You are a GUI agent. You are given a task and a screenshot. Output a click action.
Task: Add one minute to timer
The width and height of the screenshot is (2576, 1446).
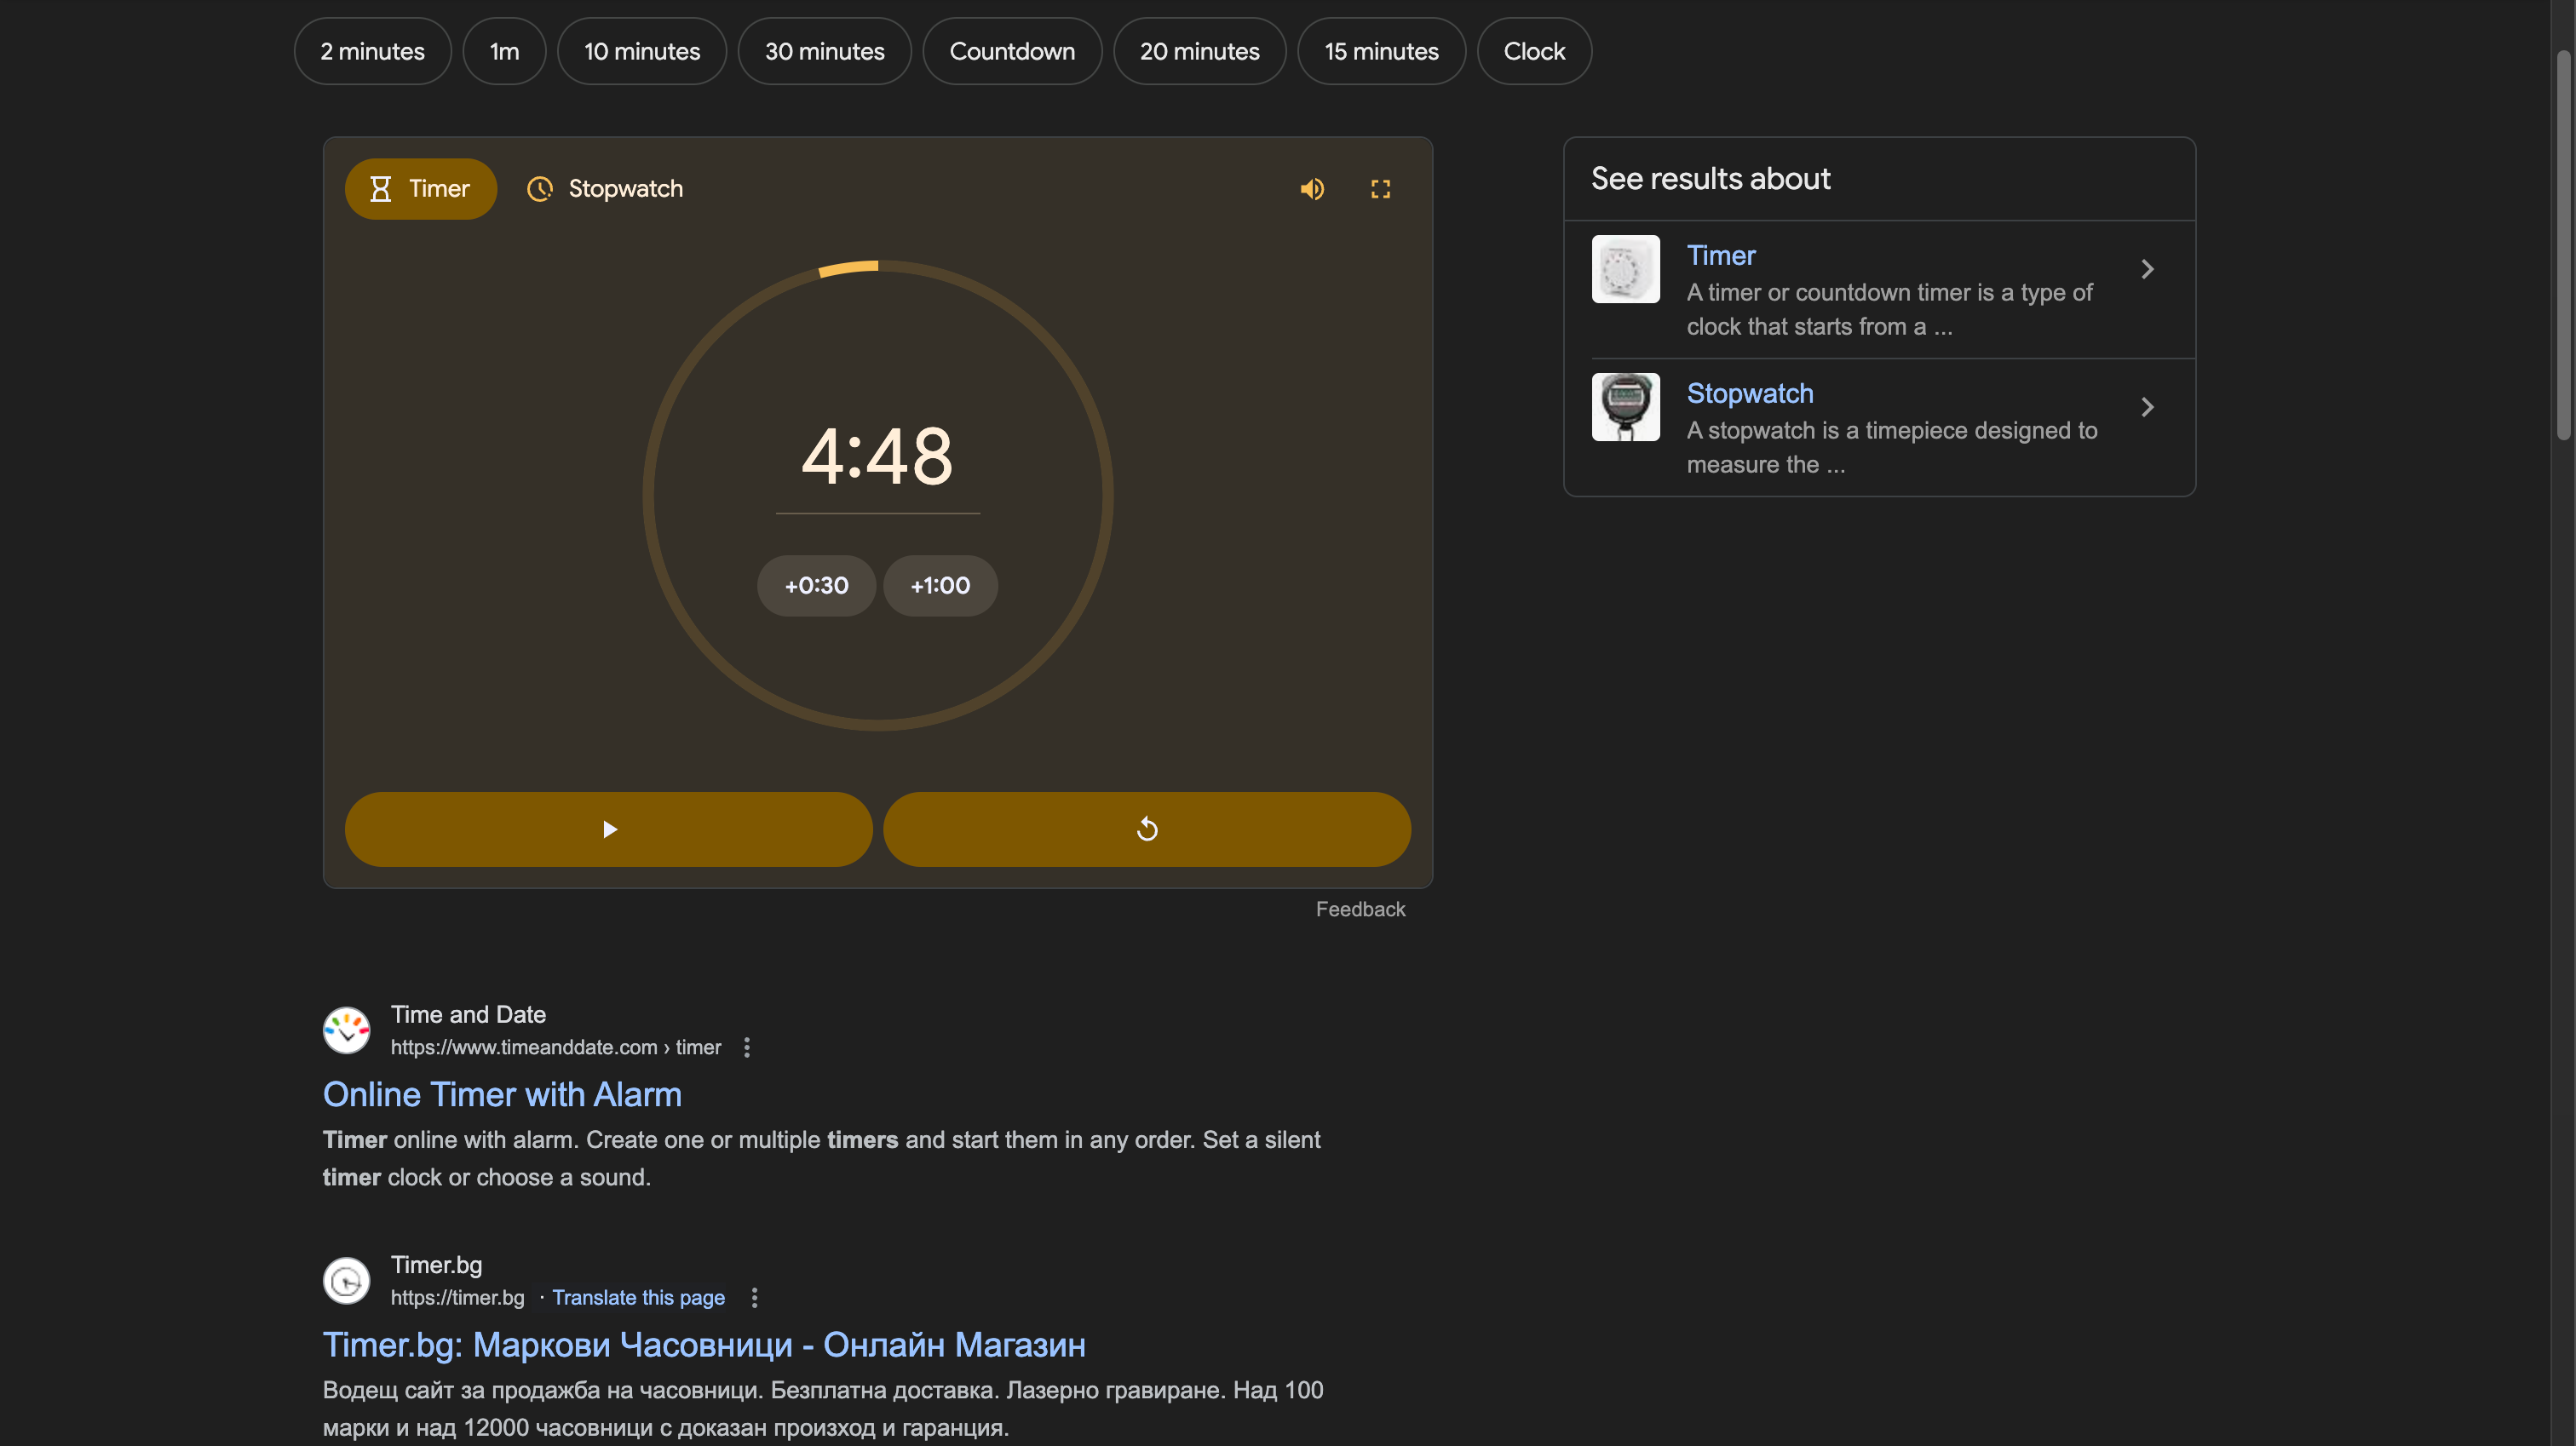click(940, 586)
